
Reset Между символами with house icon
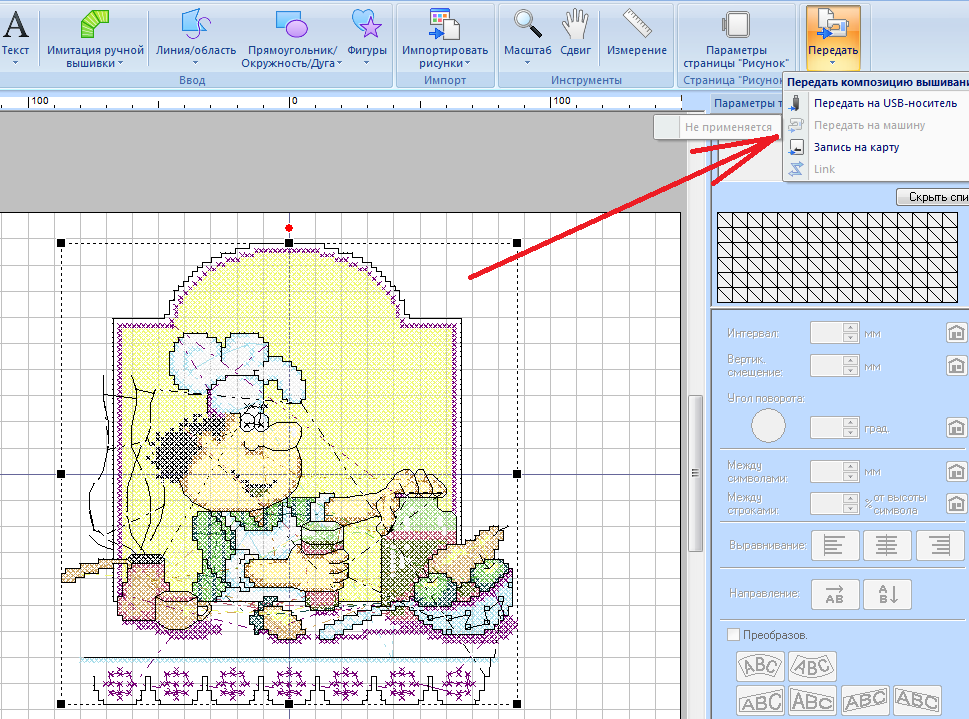(957, 472)
